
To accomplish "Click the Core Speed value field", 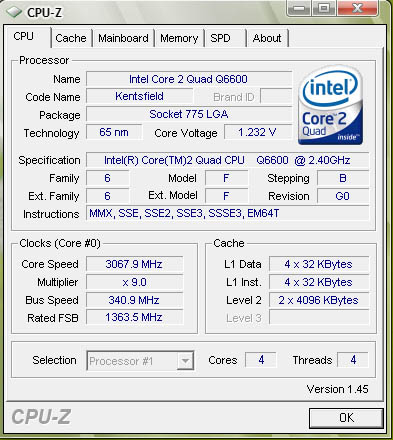I will click(x=134, y=264).
